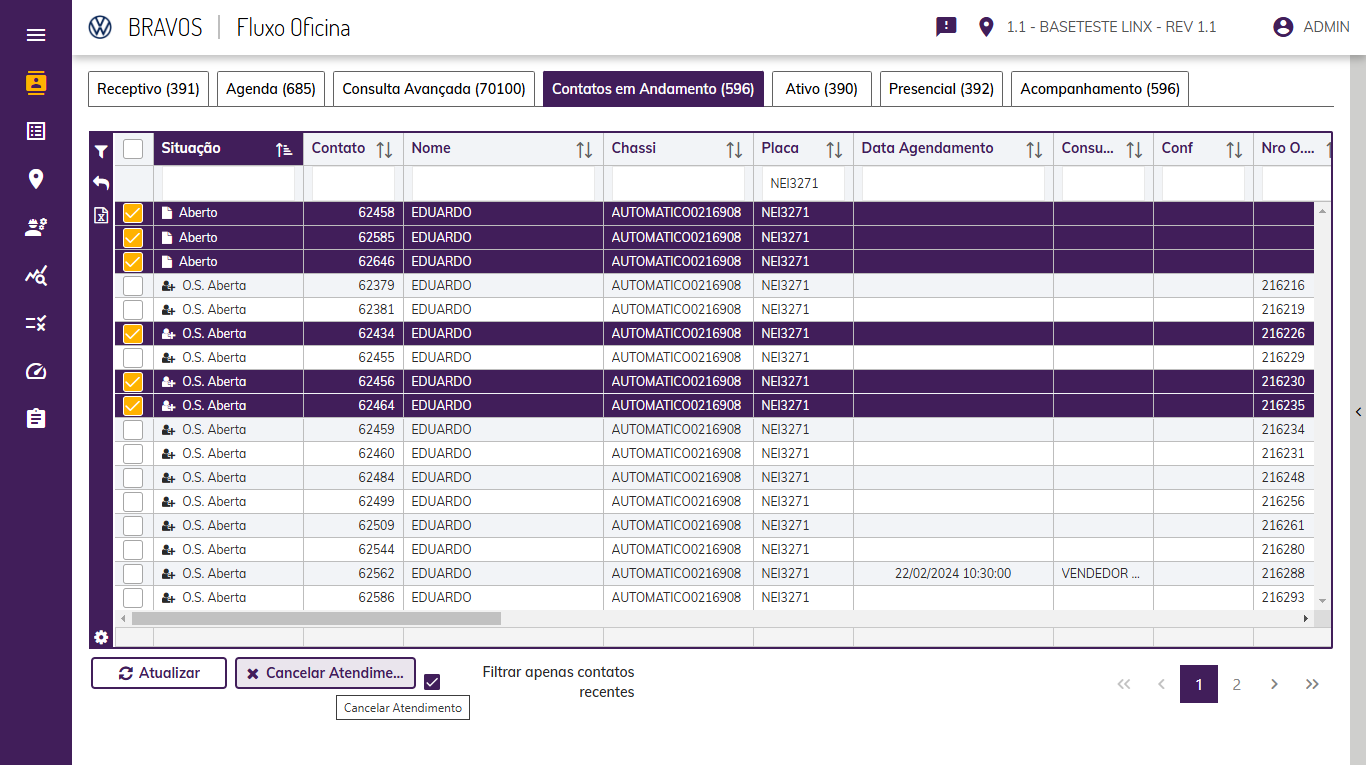This screenshot has height=765, width=1366.
Task: Open the Consulta Avançada (70100) tab
Action: point(434,89)
